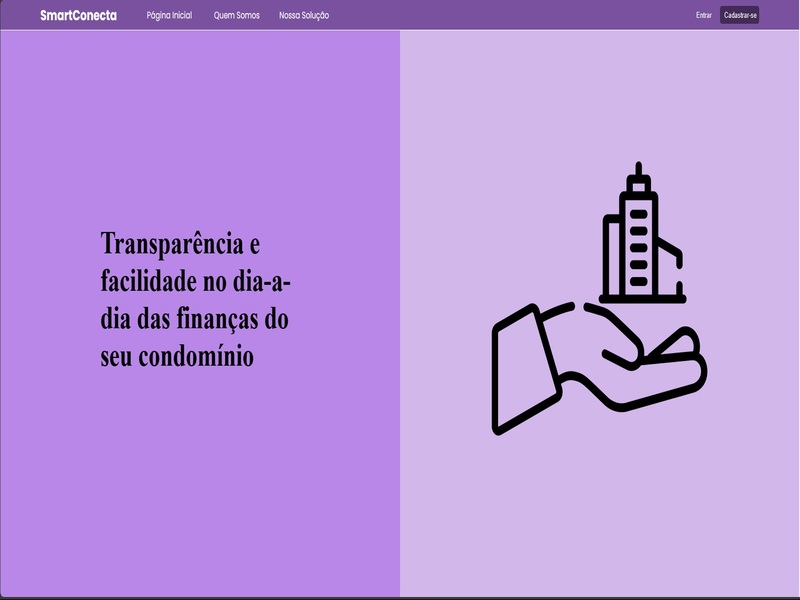Image resolution: width=800 pixels, height=600 pixels.
Task: Click the antenna spire atop the skyscraper
Action: tap(637, 172)
